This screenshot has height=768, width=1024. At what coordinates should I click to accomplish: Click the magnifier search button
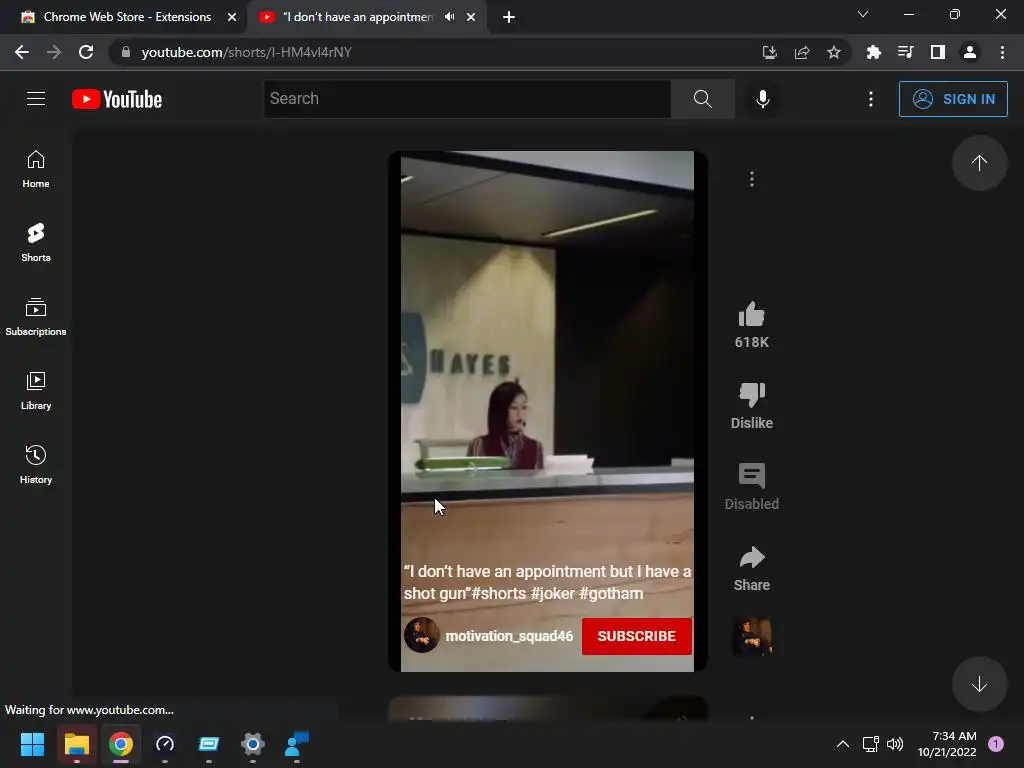[x=703, y=99]
